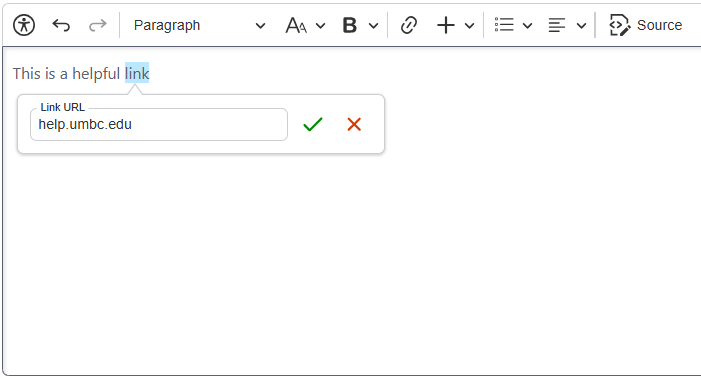Click the highlighted word "link" in the text
The height and width of the screenshot is (378, 701).
[x=137, y=73]
